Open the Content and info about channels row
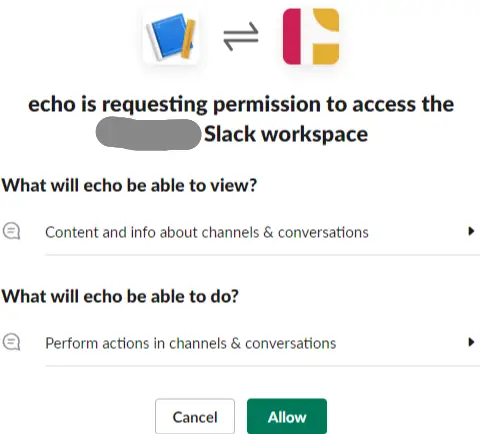The image size is (480, 434). click(x=240, y=232)
